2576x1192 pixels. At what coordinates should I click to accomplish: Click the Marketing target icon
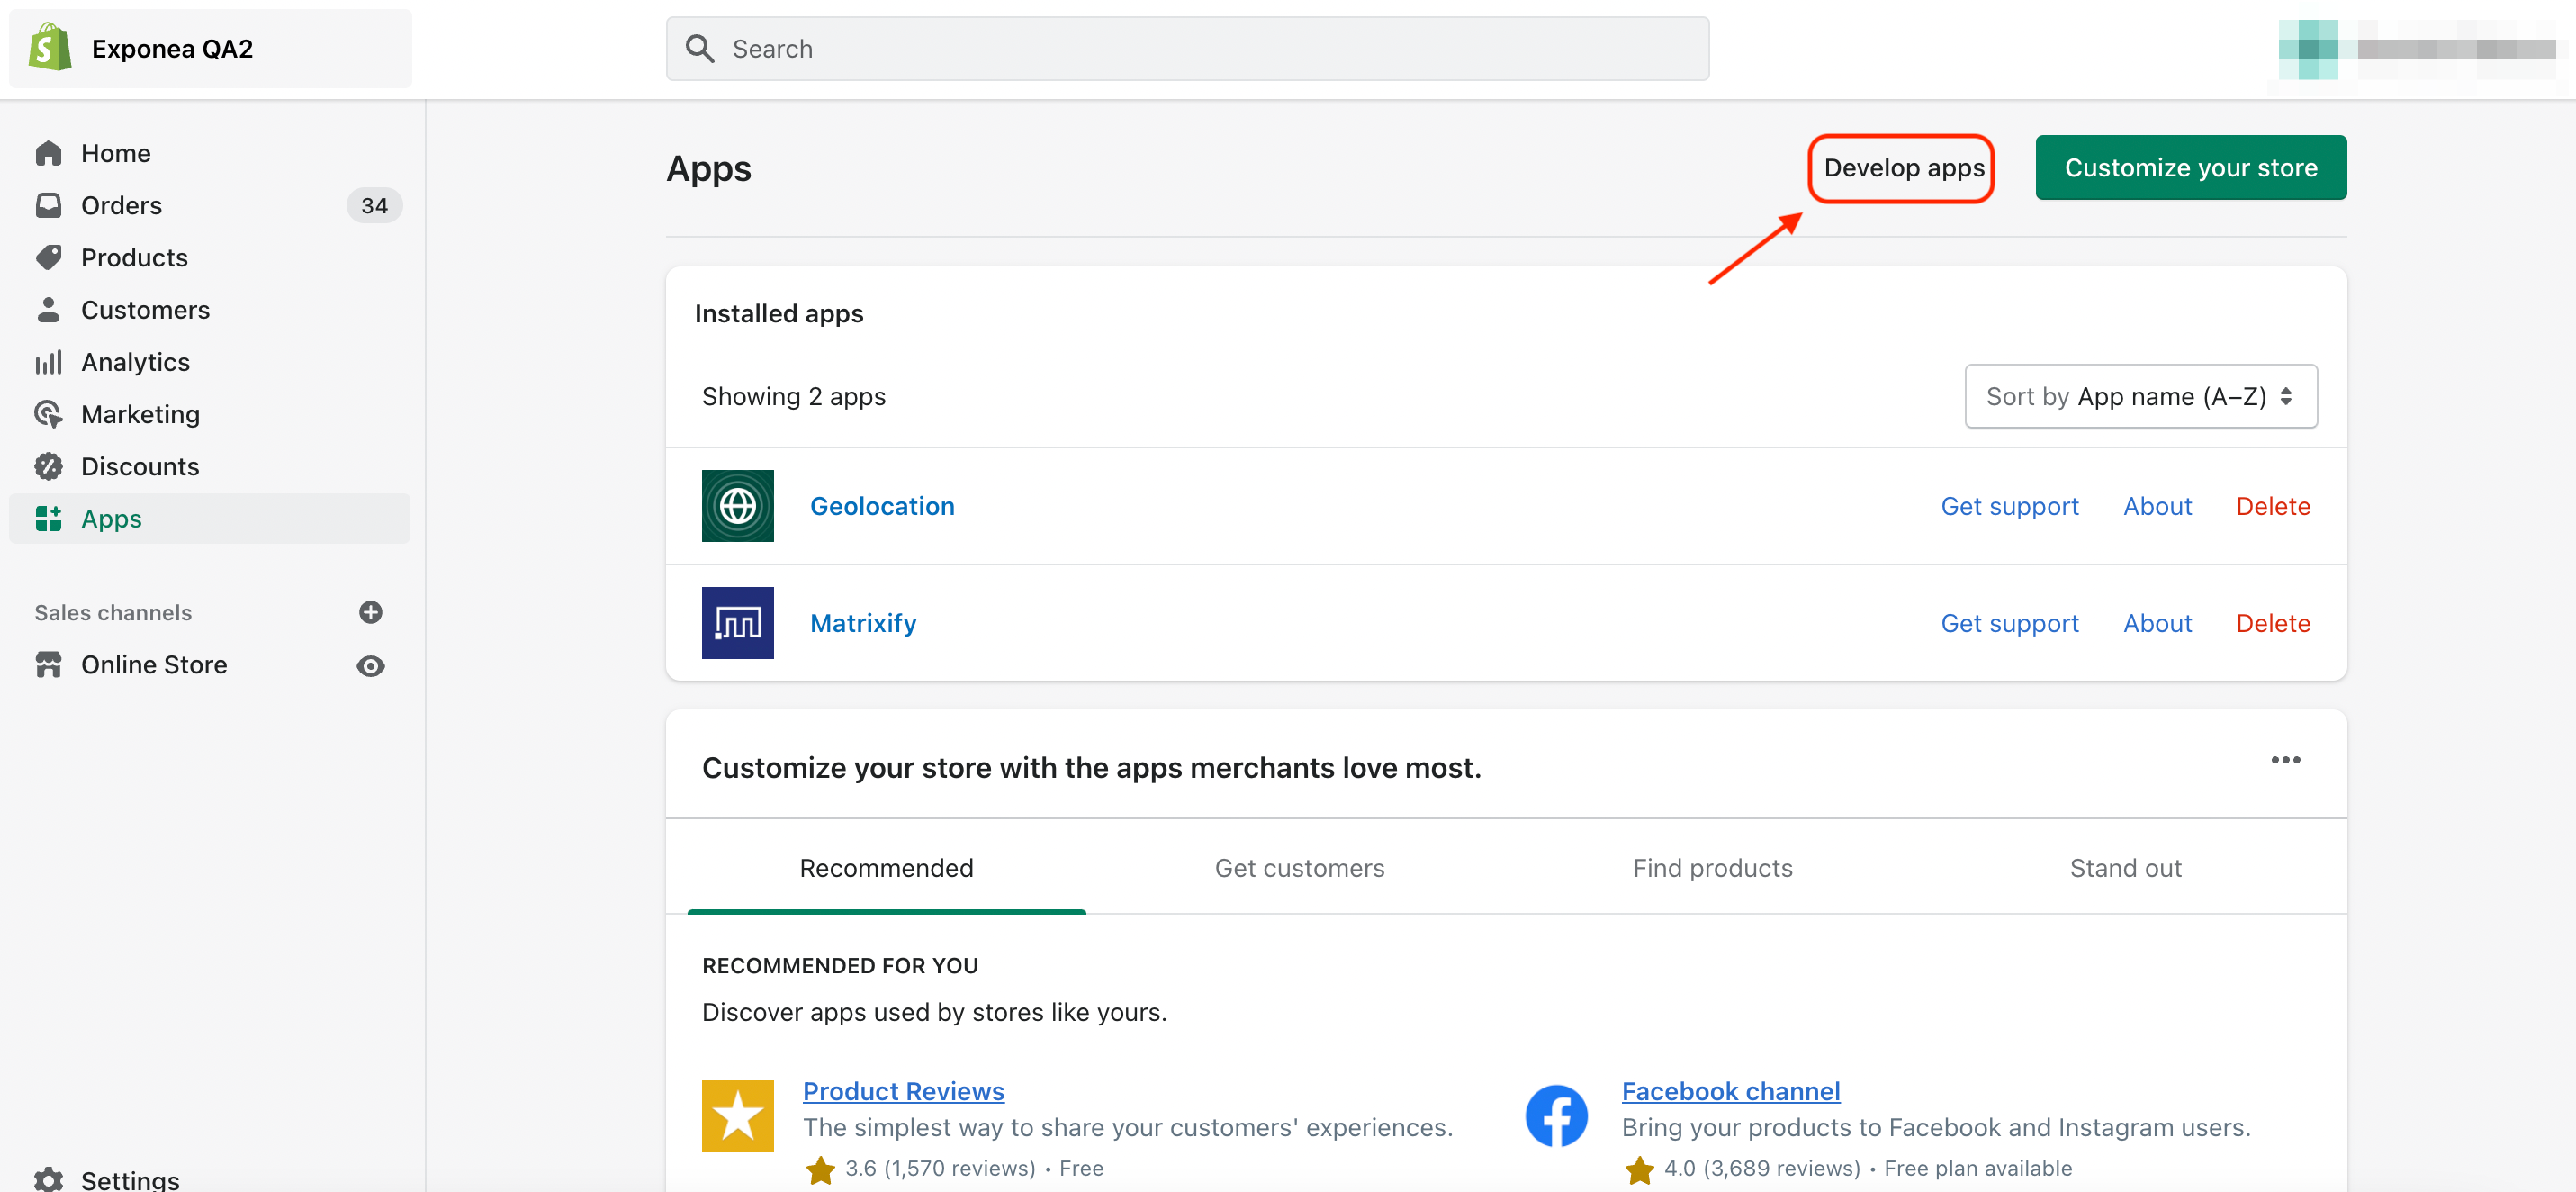(x=48, y=413)
